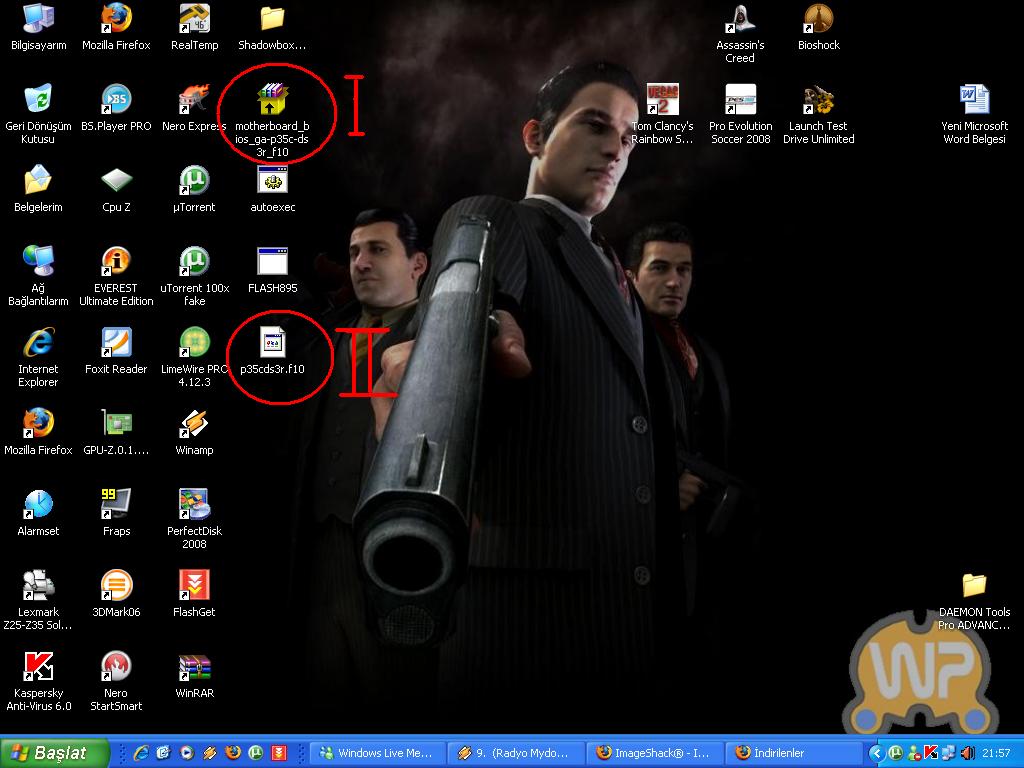Image resolution: width=1024 pixels, height=768 pixels.
Task: Open network connection tray icon
Action: (x=948, y=753)
